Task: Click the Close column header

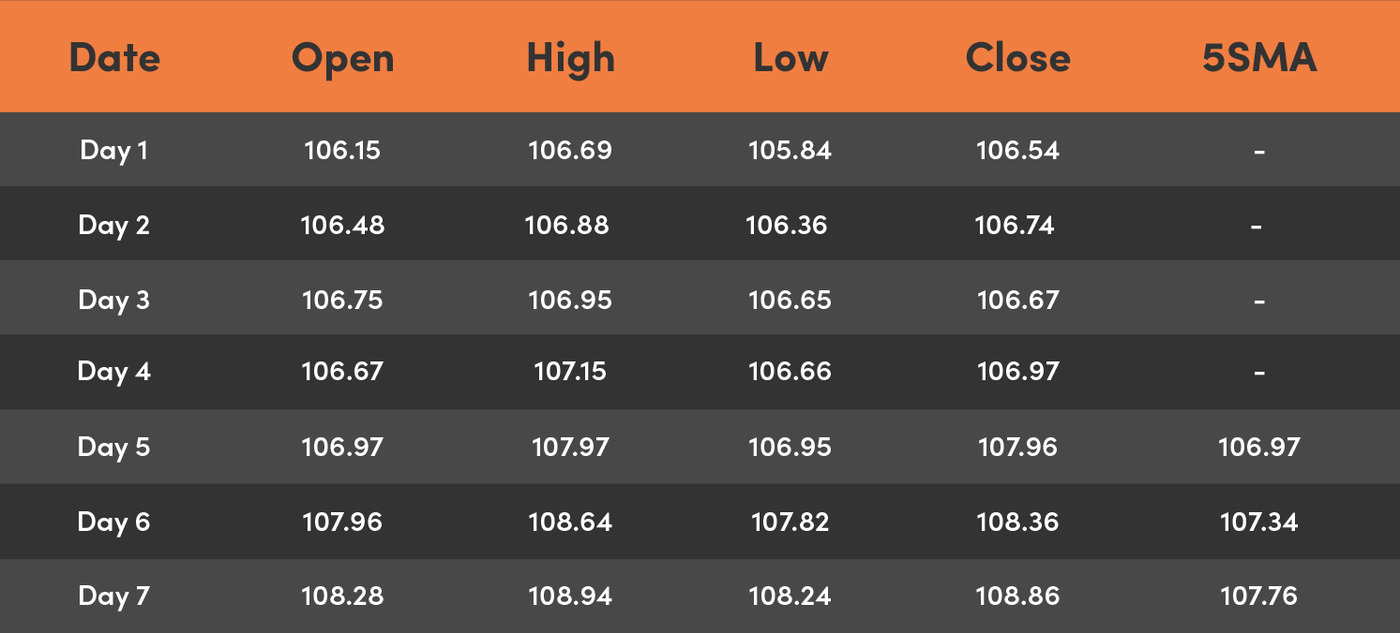Action: 1017,58
